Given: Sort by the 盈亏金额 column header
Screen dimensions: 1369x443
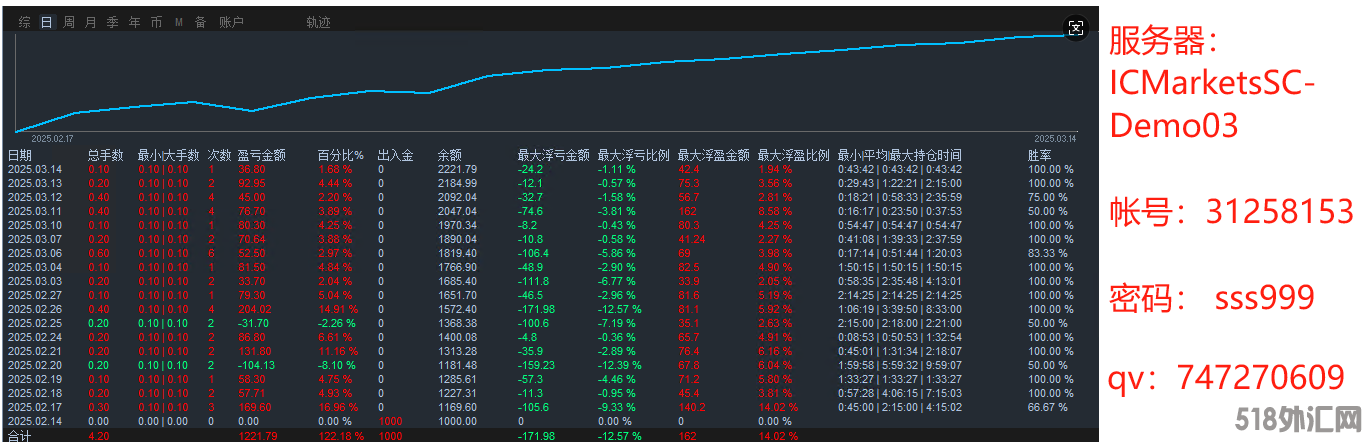Looking at the screenshot, I should click(x=261, y=155).
